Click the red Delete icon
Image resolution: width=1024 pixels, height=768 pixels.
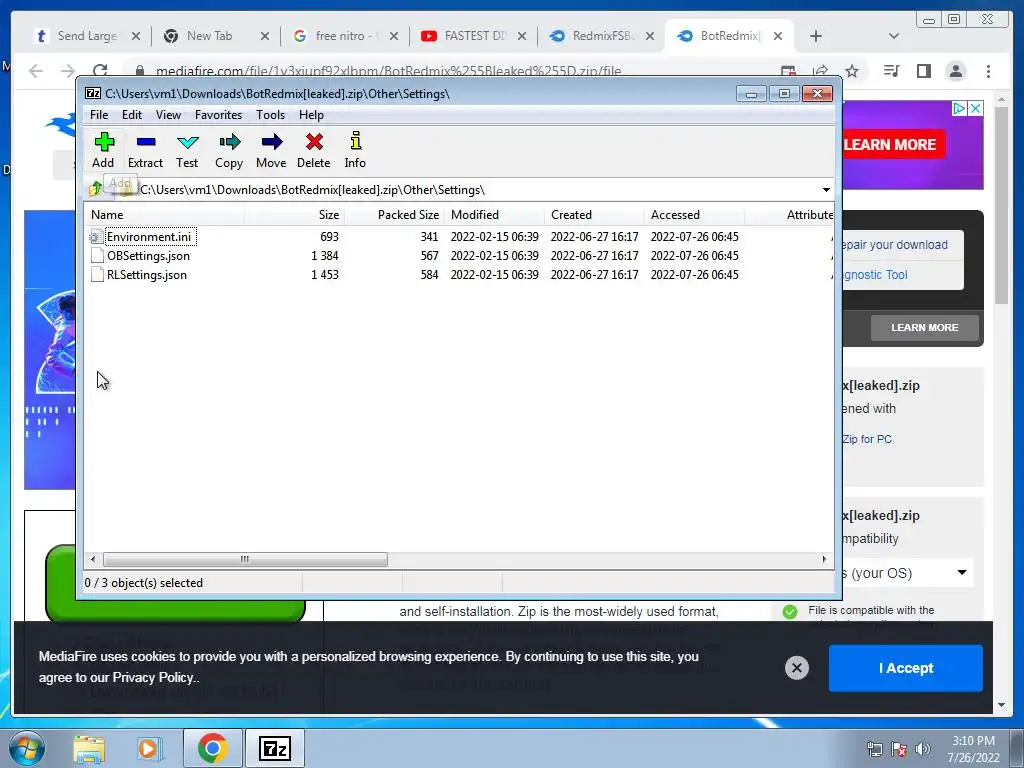click(313, 150)
